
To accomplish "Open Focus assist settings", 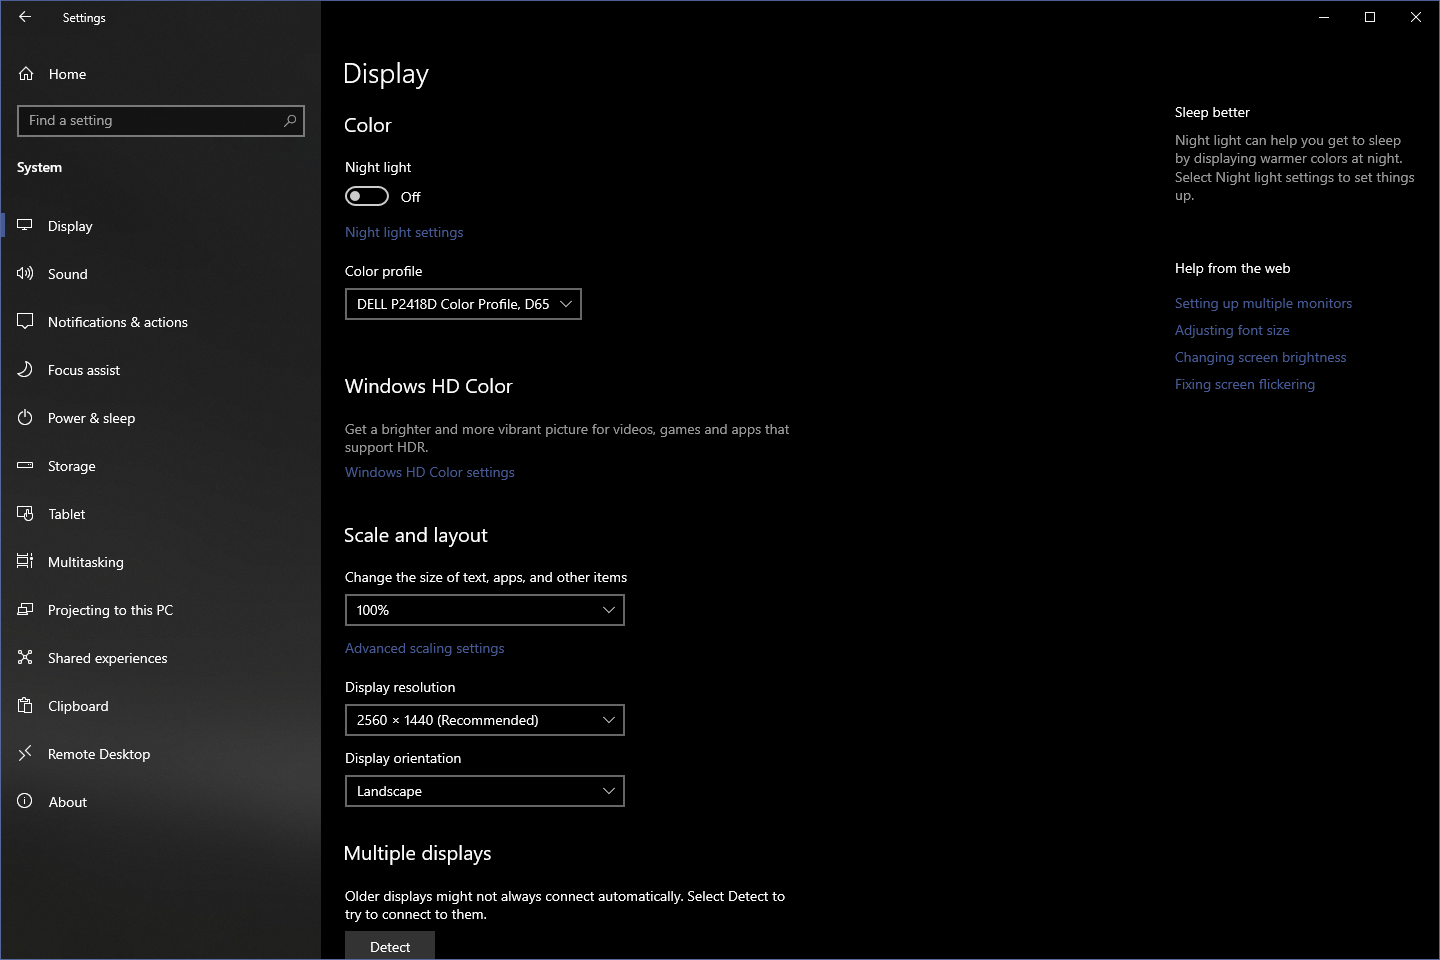I will 160,370.
